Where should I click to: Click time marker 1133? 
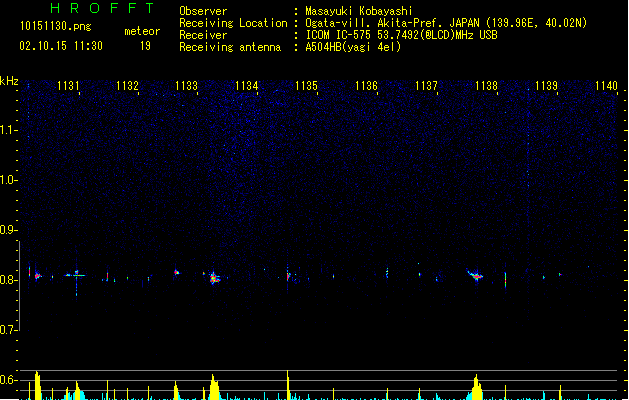click(x=187, y=86)
